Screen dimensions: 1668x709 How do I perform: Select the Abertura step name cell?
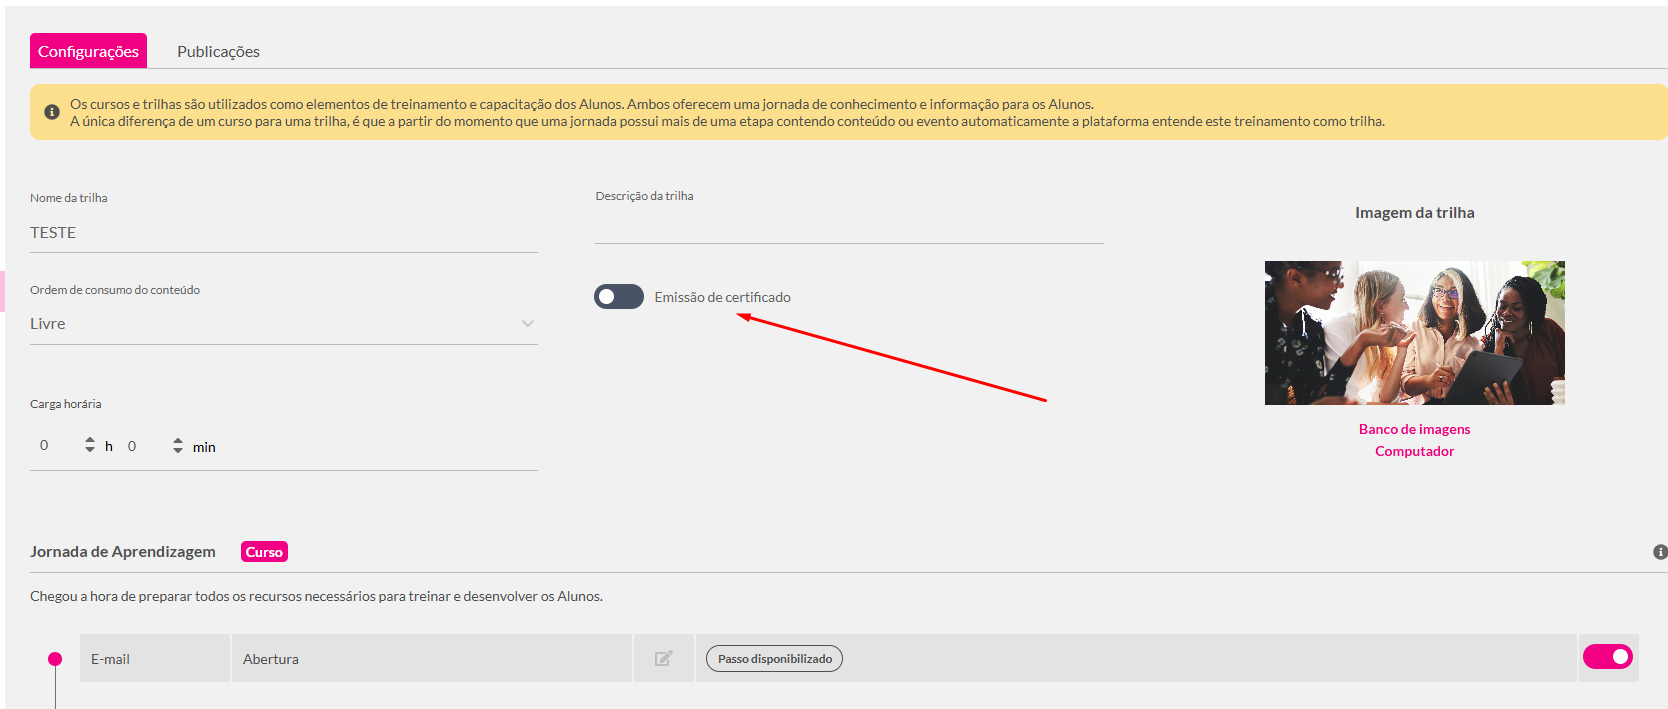coord(430,659)
